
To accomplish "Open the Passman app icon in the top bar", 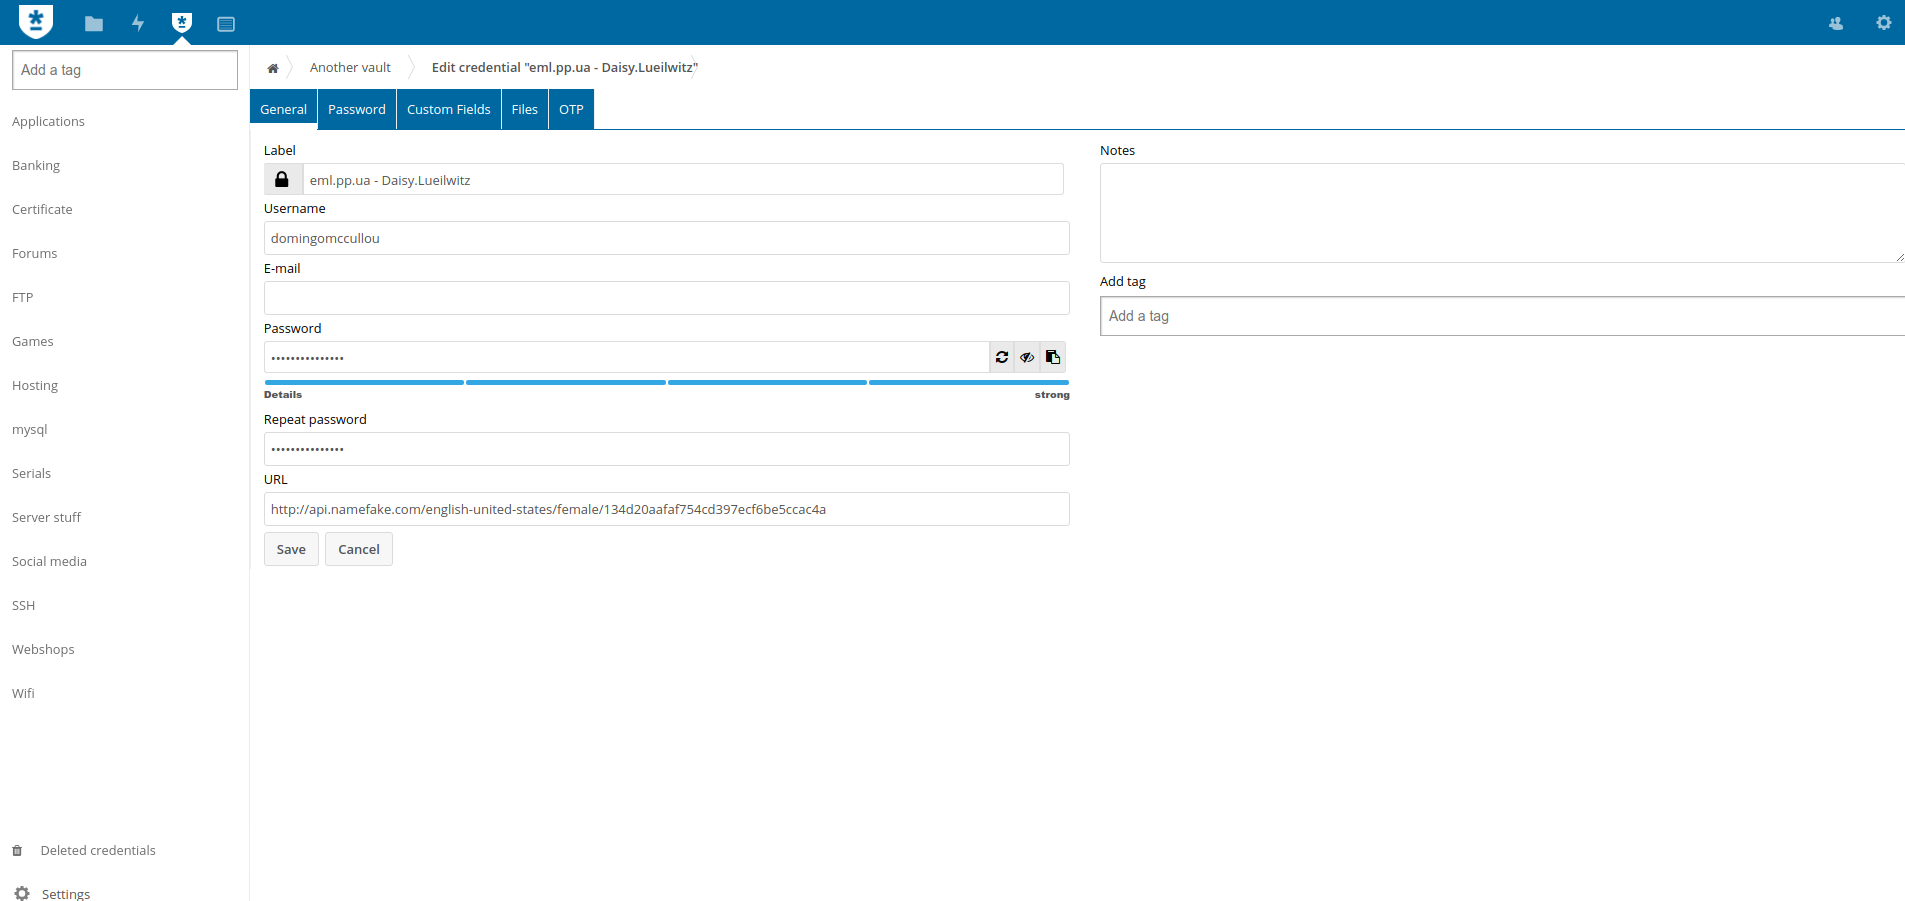I will (181, 22).
